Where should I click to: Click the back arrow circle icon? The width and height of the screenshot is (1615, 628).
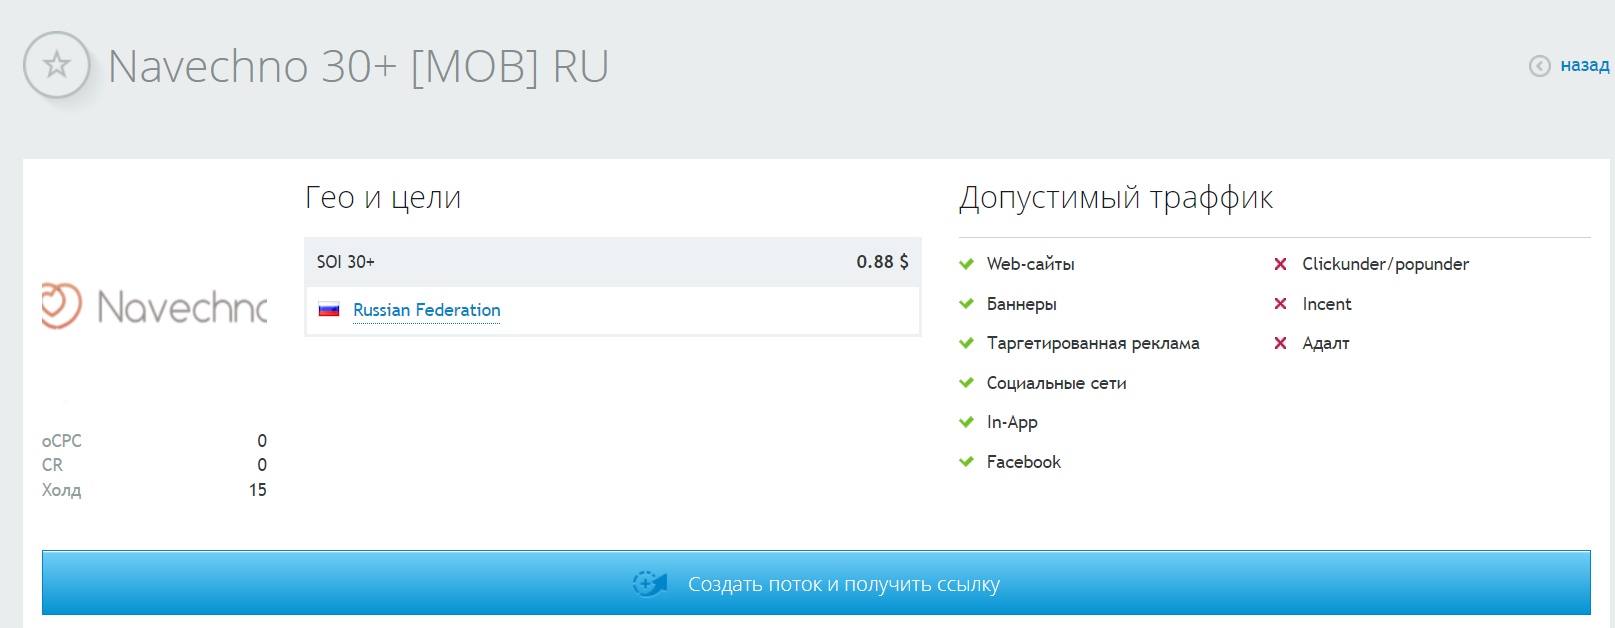click(x=1539, y=66)
